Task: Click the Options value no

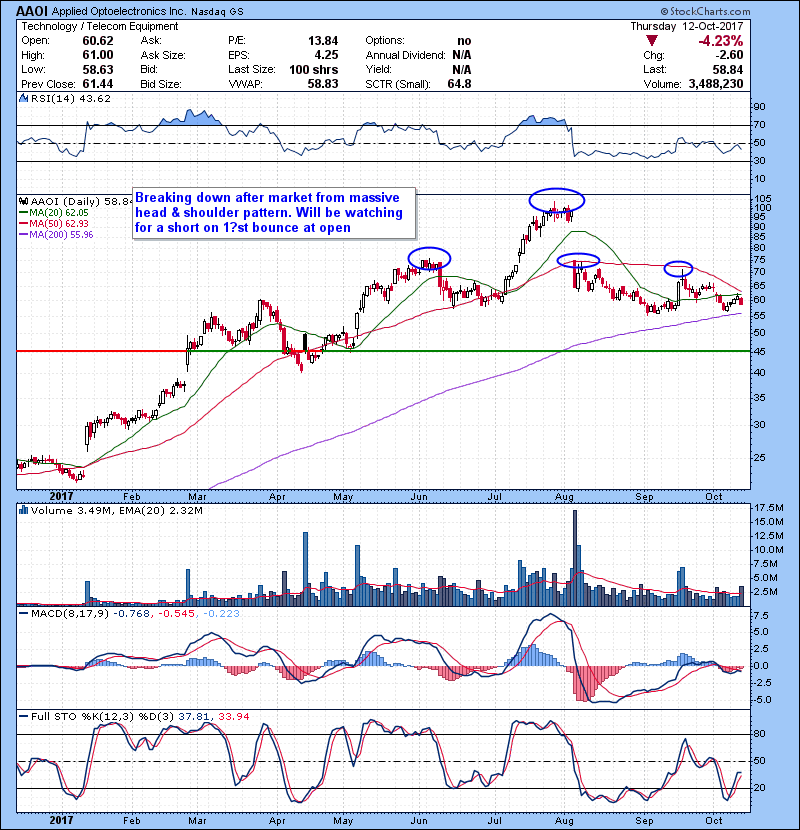Action: 464,41
